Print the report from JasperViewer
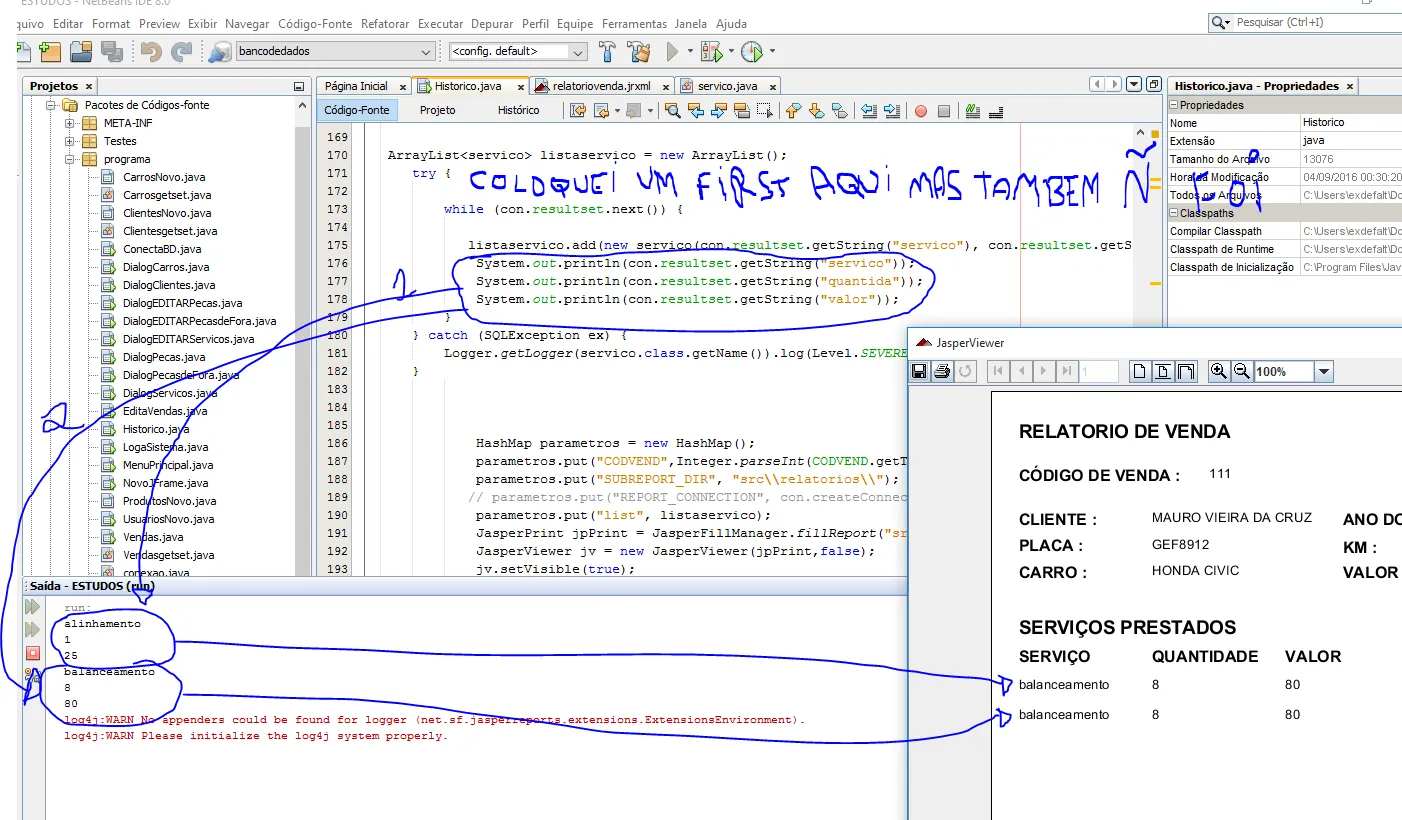The image size is (1402, 820). coord(942,372)
